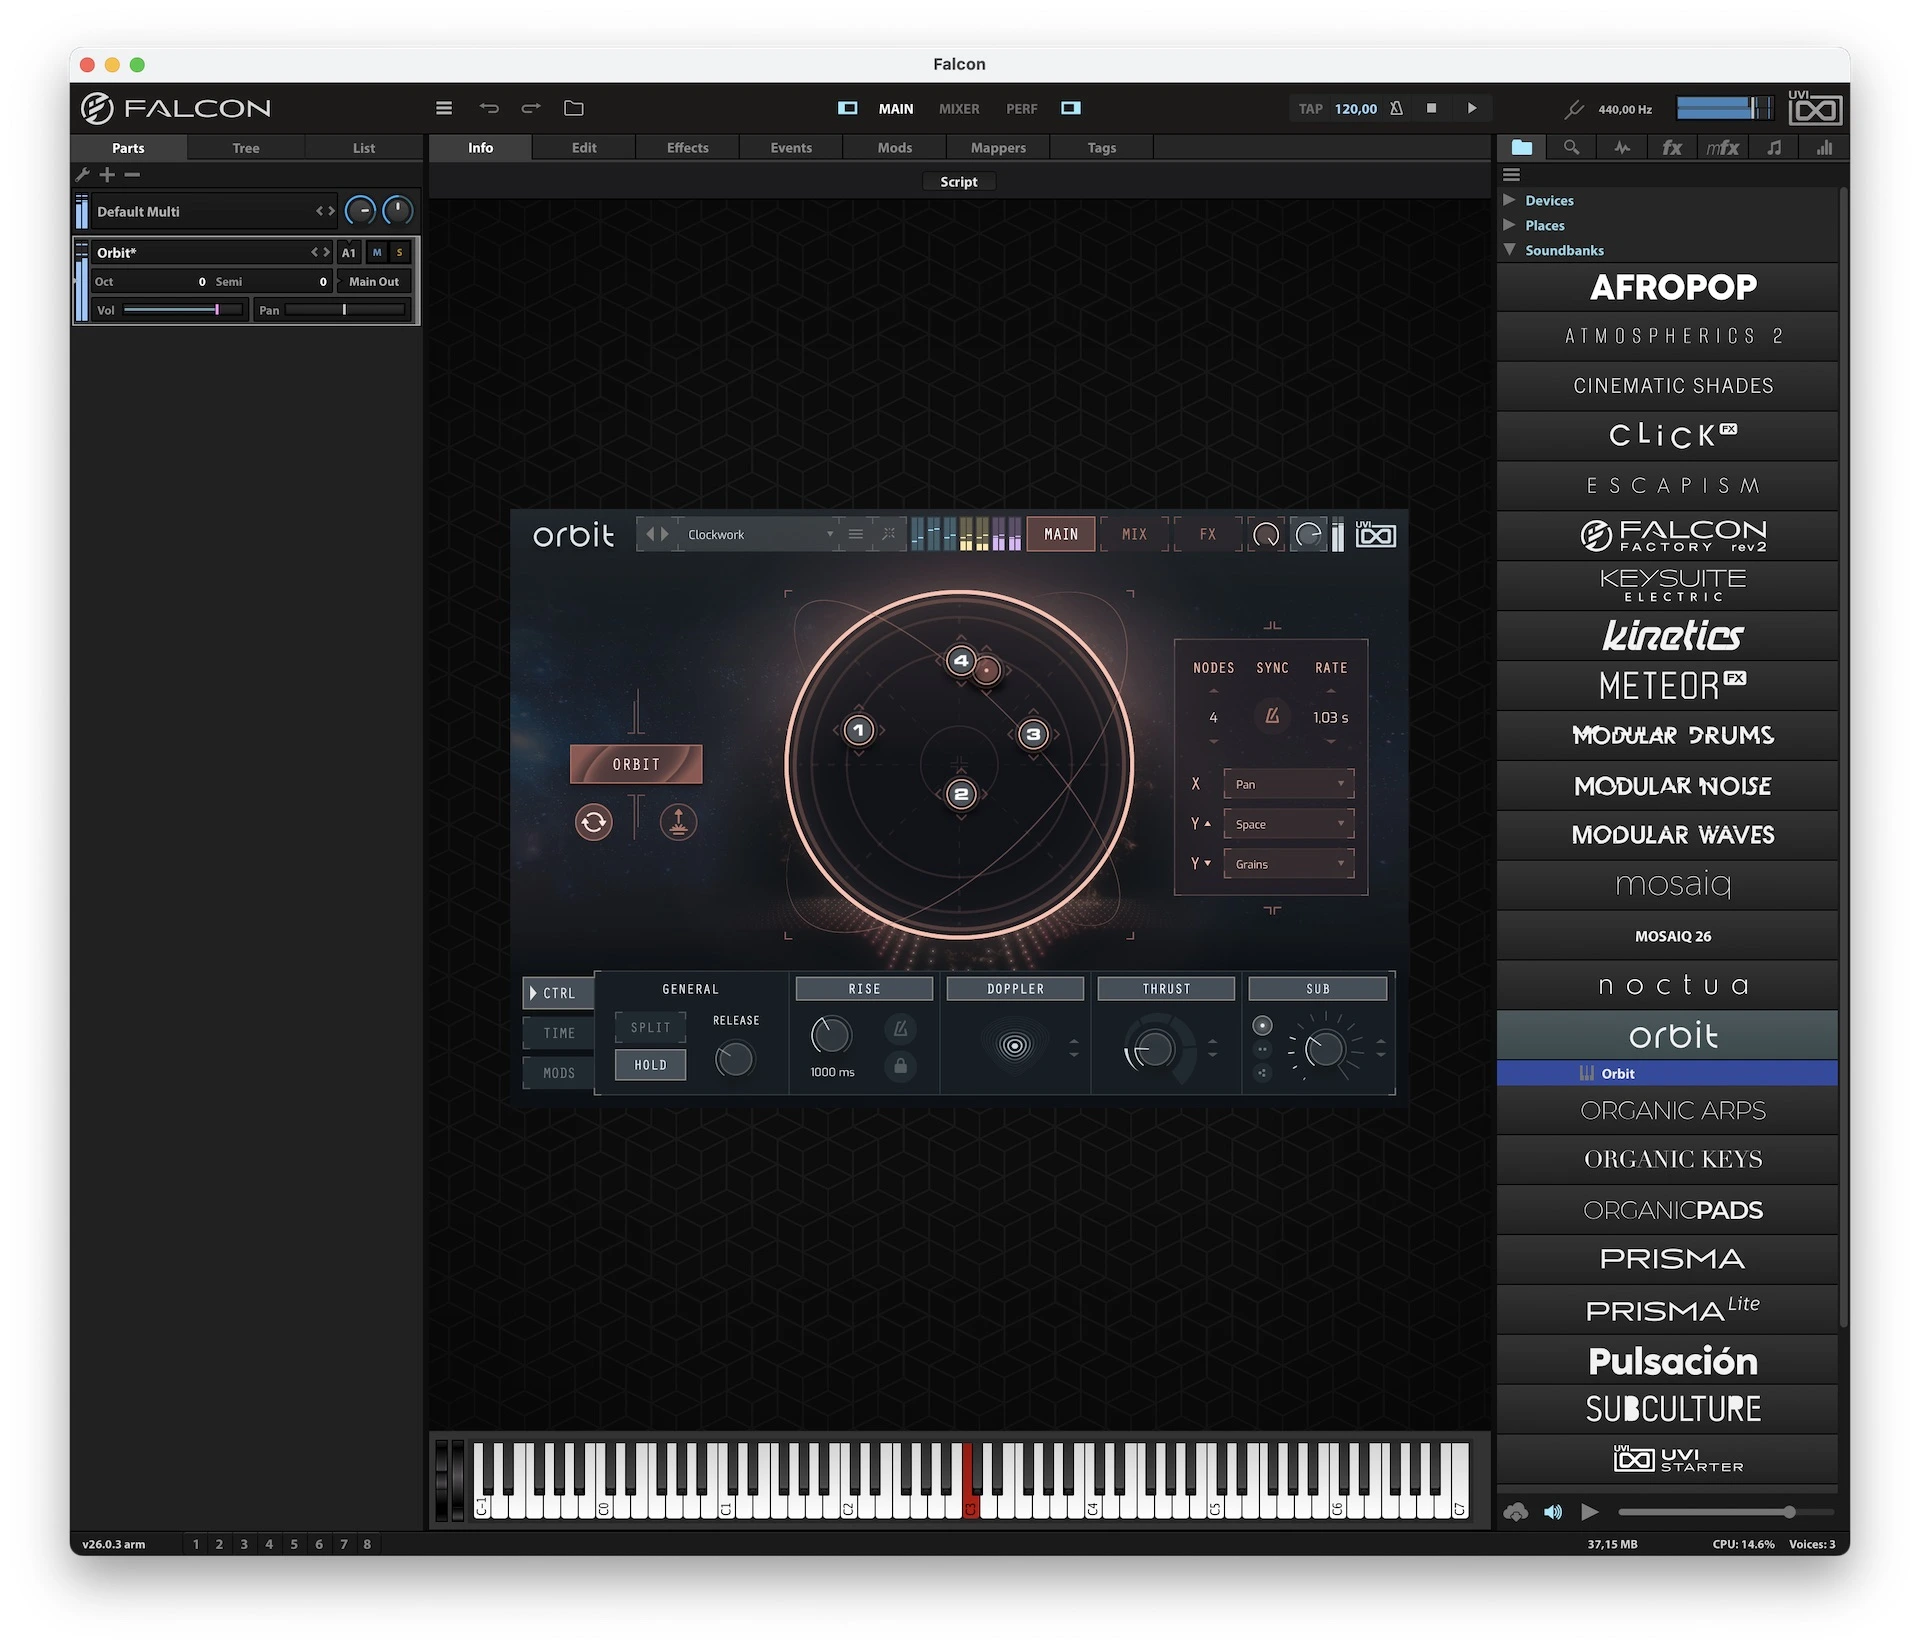Click the metronome icon next to tempo
1920x1648 pixels.
point(1396,108)
